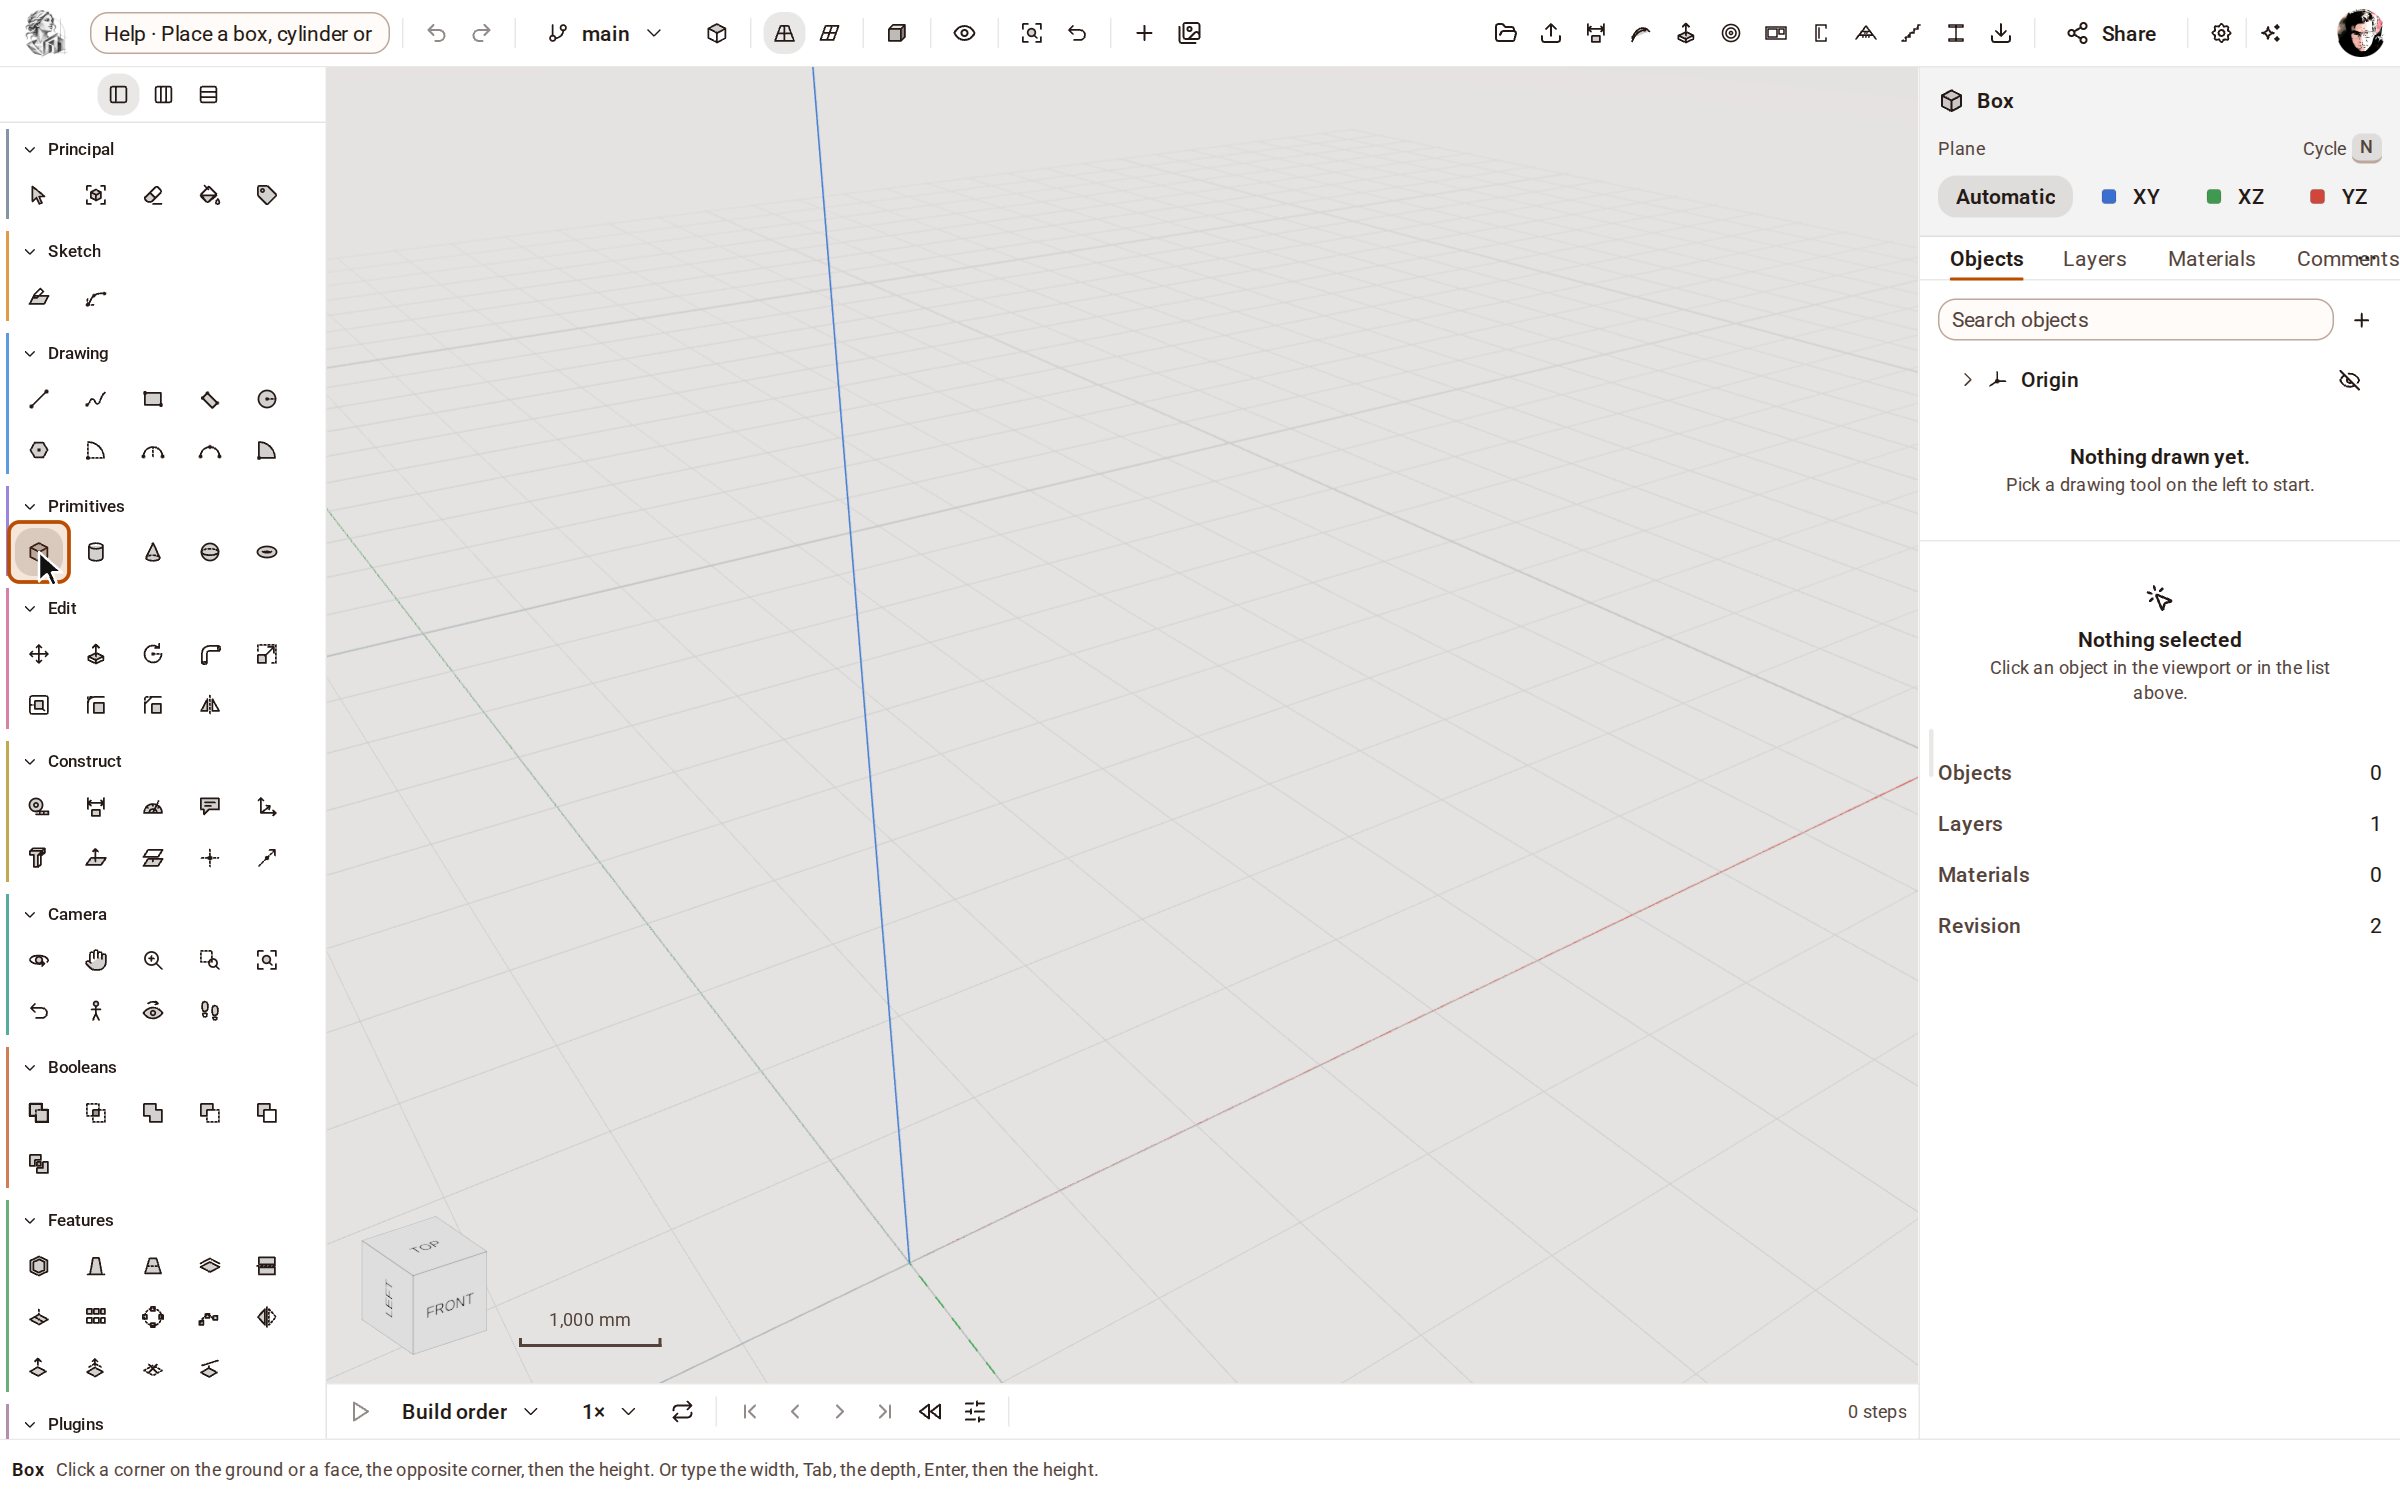Viewport: 2400px width, 1500px height.
Task: Select the Objects tab
Action: (1986, 259)
